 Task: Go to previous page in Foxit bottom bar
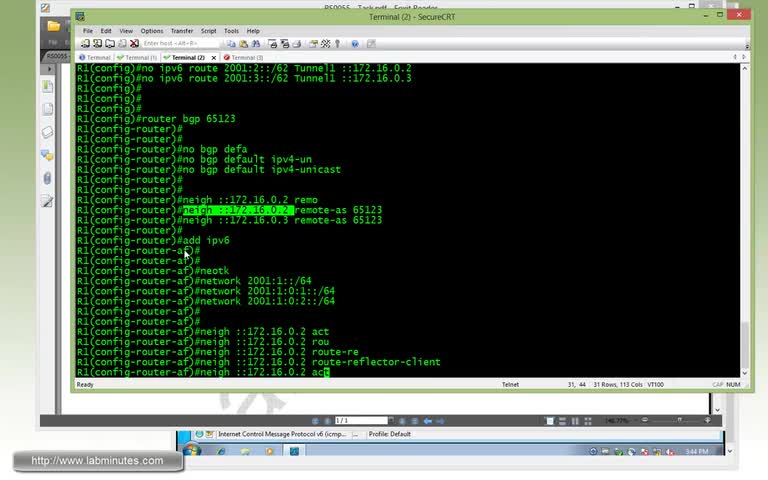[327, 421]
